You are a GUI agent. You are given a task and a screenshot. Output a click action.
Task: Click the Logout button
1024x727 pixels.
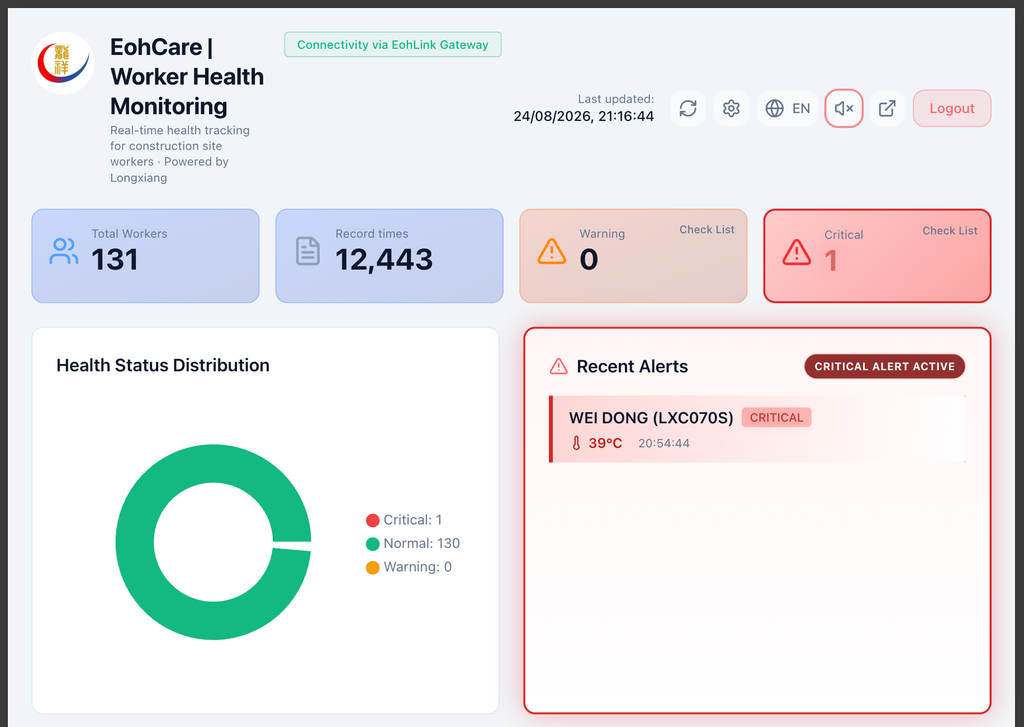952,108
